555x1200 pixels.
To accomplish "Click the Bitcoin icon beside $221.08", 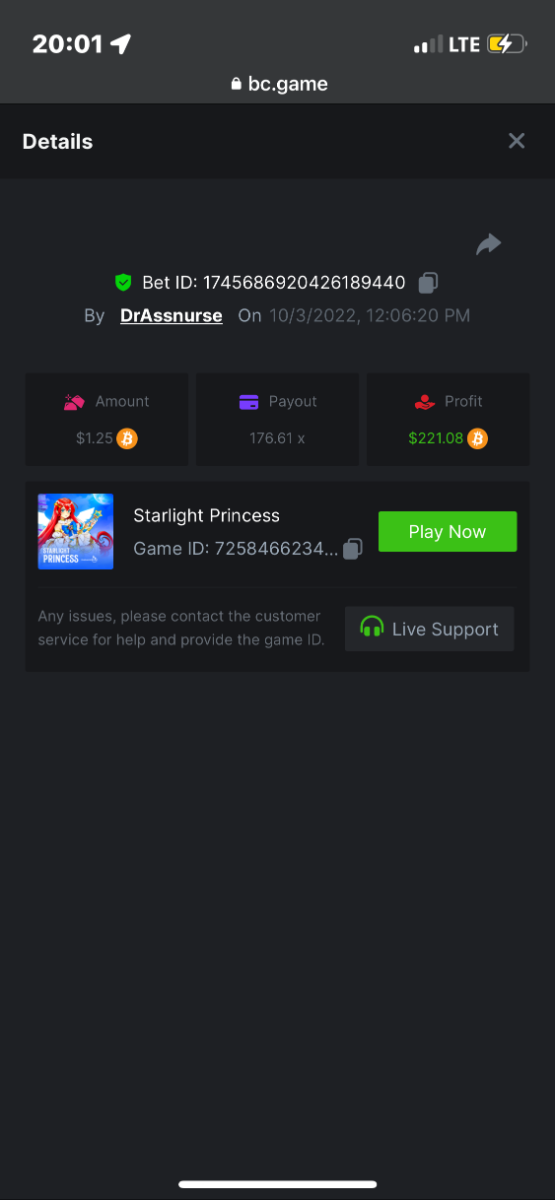I will [478, 438].
